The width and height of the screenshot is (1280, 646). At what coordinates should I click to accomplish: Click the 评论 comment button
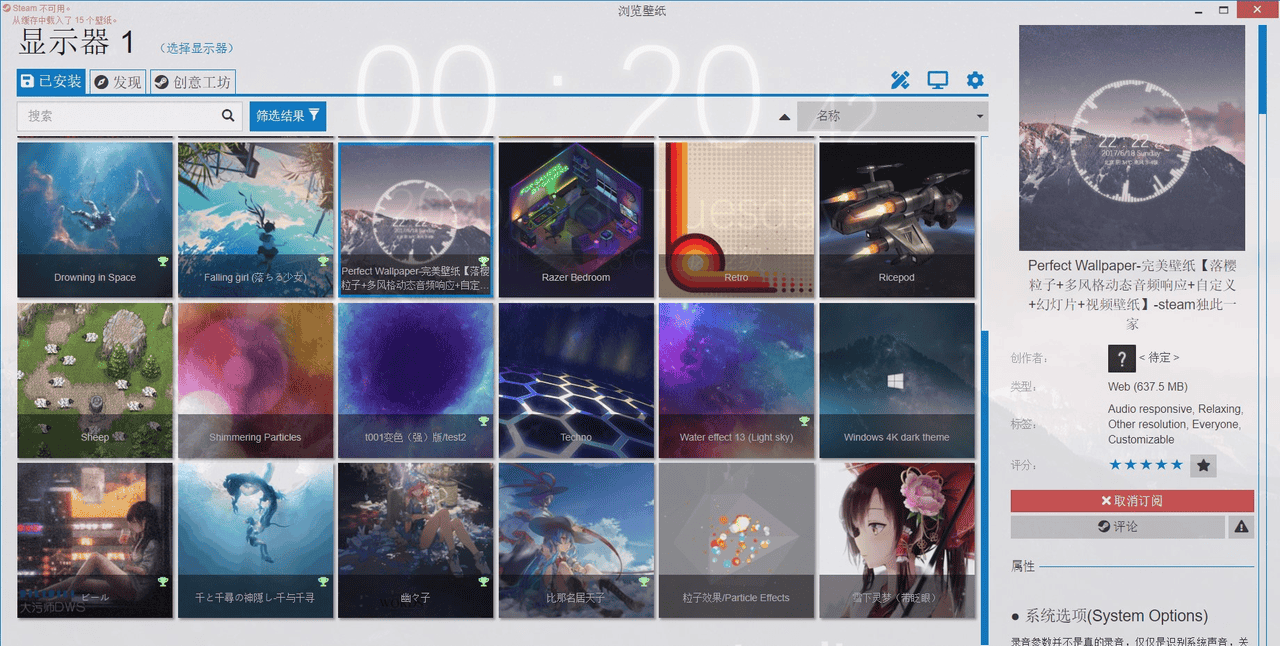[x=1117, y=527]
